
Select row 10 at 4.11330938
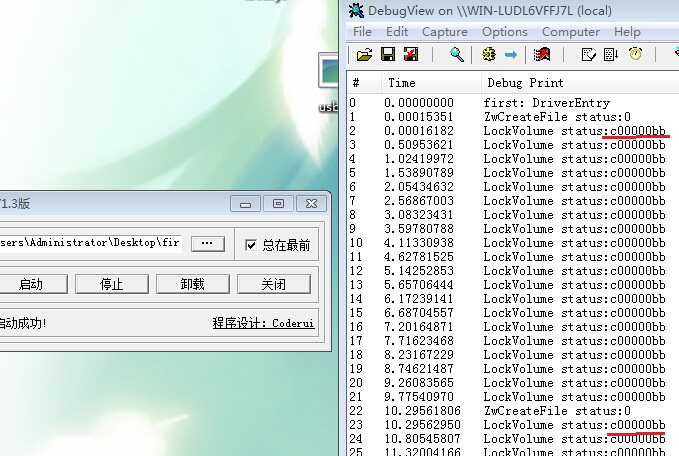513,243
